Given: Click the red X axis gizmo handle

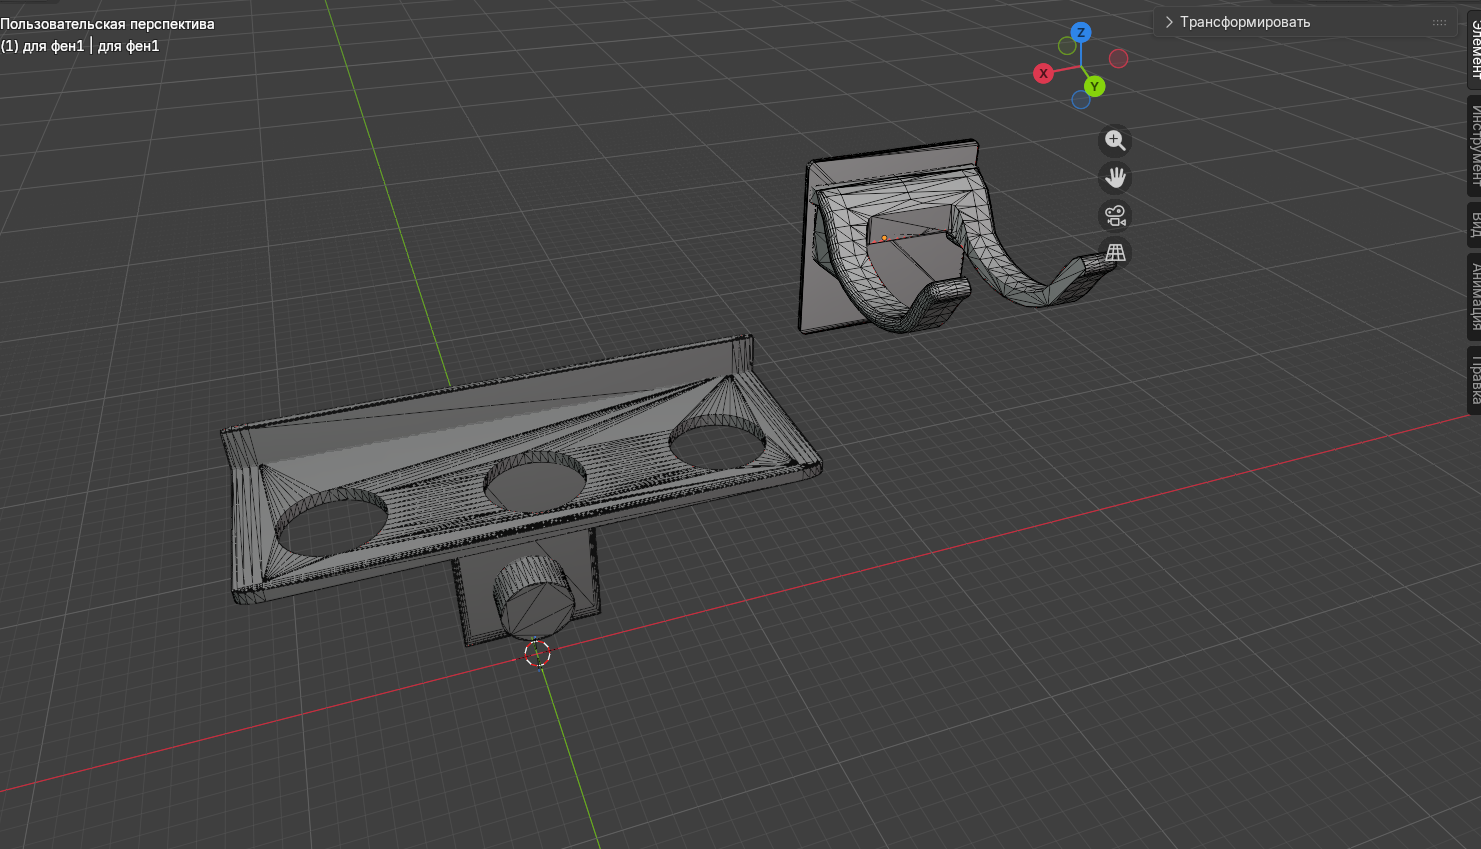Looking at the screenshot, I should pos(1043,73).
